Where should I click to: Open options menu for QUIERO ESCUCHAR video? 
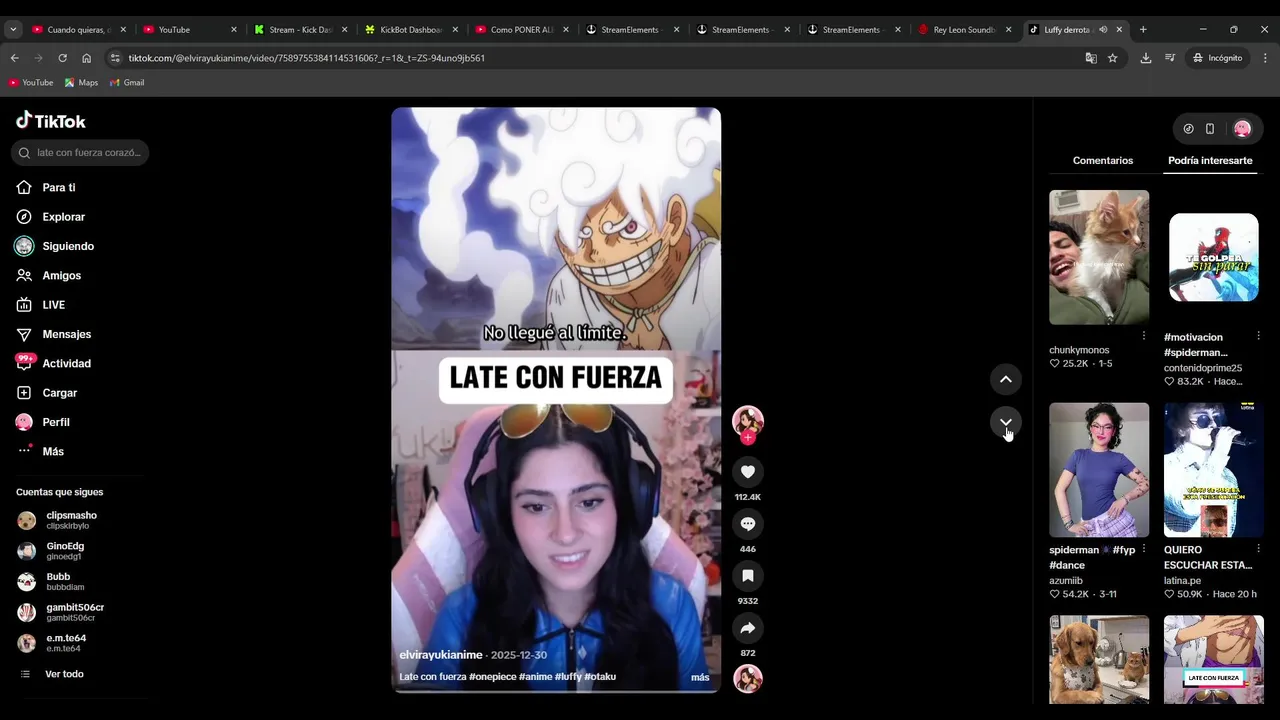1258,549
